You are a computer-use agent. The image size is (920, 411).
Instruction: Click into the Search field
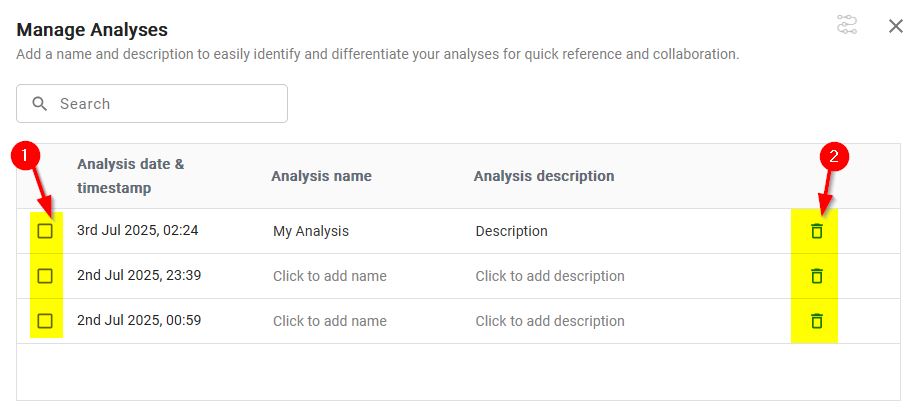[x=152, y=104]
